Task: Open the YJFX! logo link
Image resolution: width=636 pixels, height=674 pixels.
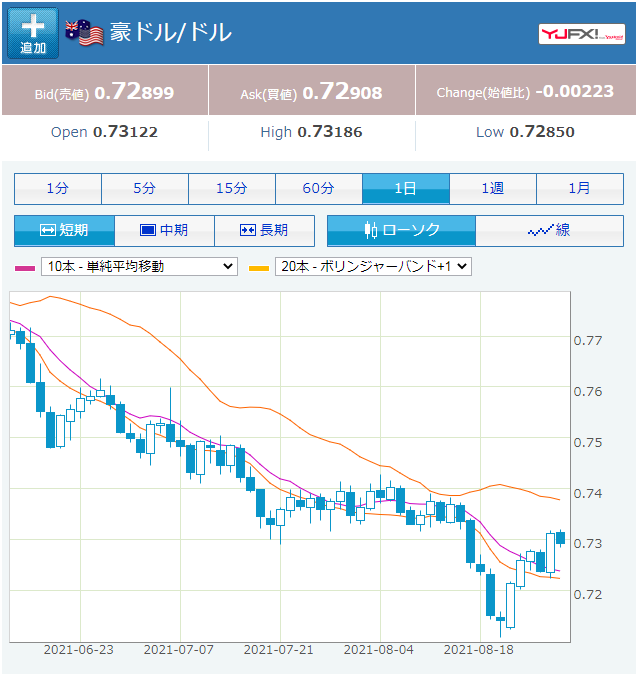Action: [581, 34]
